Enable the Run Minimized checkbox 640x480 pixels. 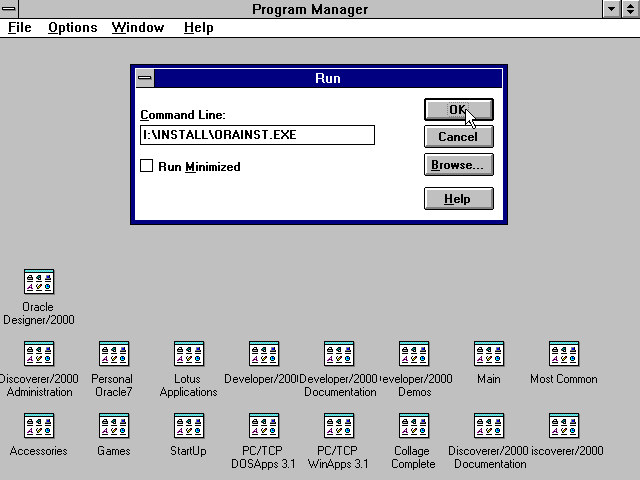coord(147,166)
